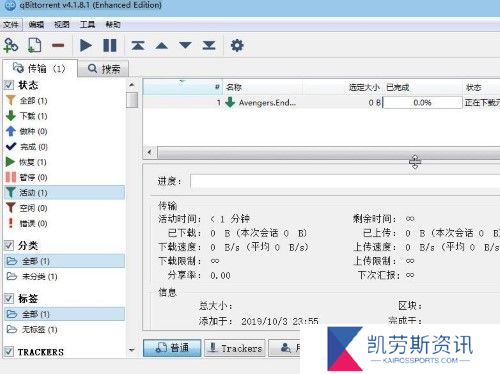This screenshot has height=374, width=500.
Task: Toggle the 标签 section checkbox
Action: tap(9, 298)
